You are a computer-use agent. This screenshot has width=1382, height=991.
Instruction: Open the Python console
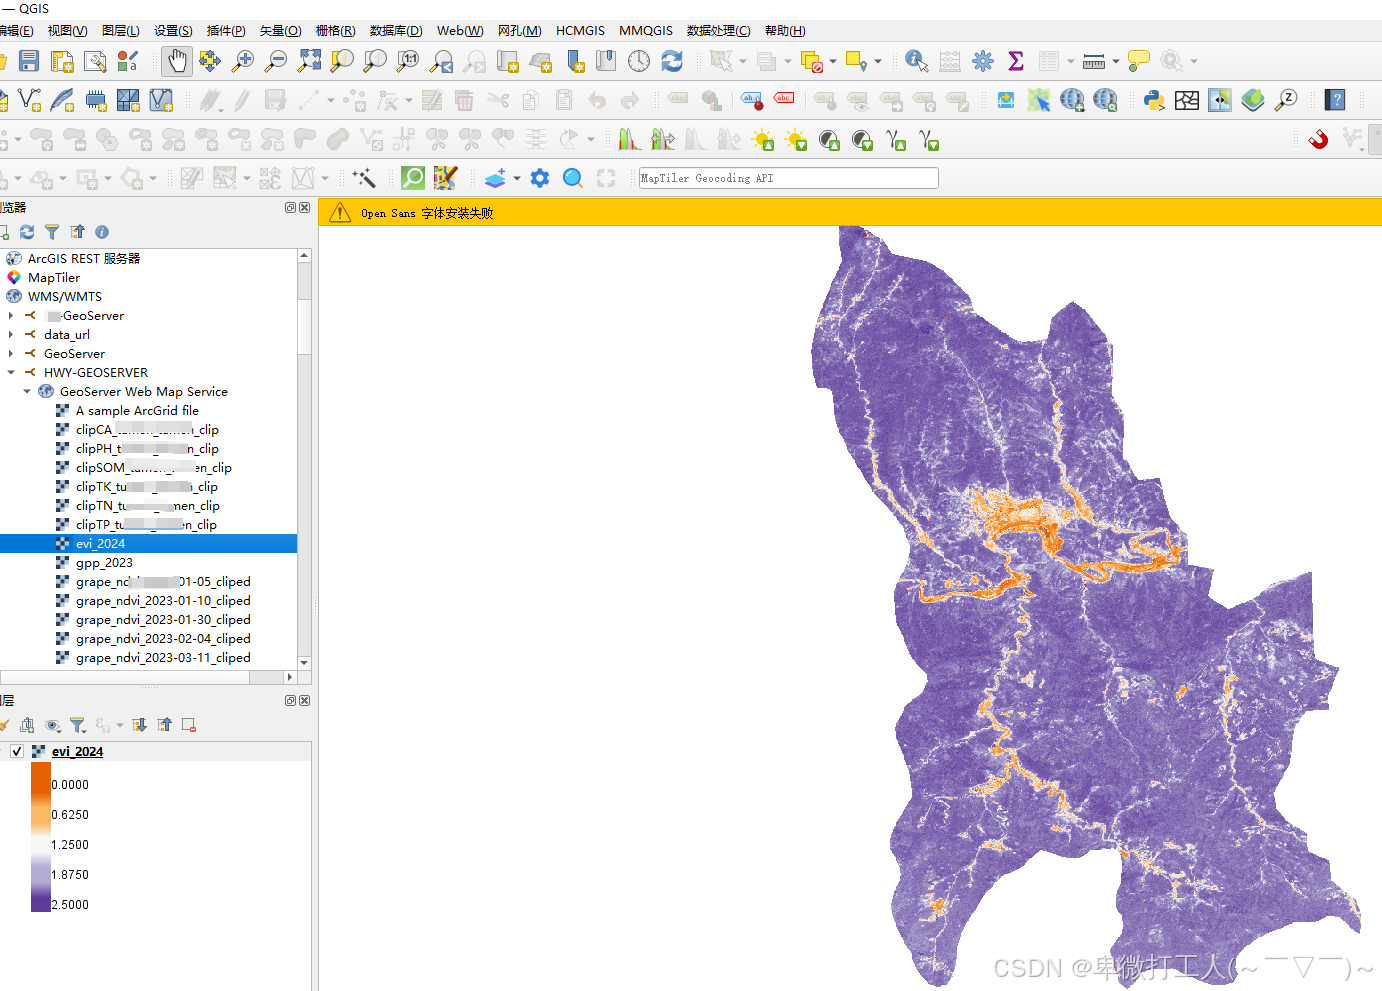coord(1152,100)
